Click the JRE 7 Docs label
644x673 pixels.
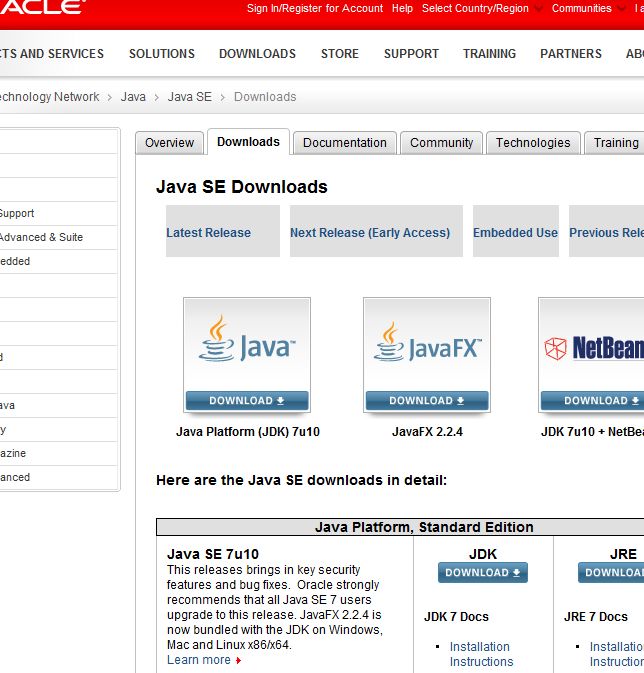pos(596,617)
